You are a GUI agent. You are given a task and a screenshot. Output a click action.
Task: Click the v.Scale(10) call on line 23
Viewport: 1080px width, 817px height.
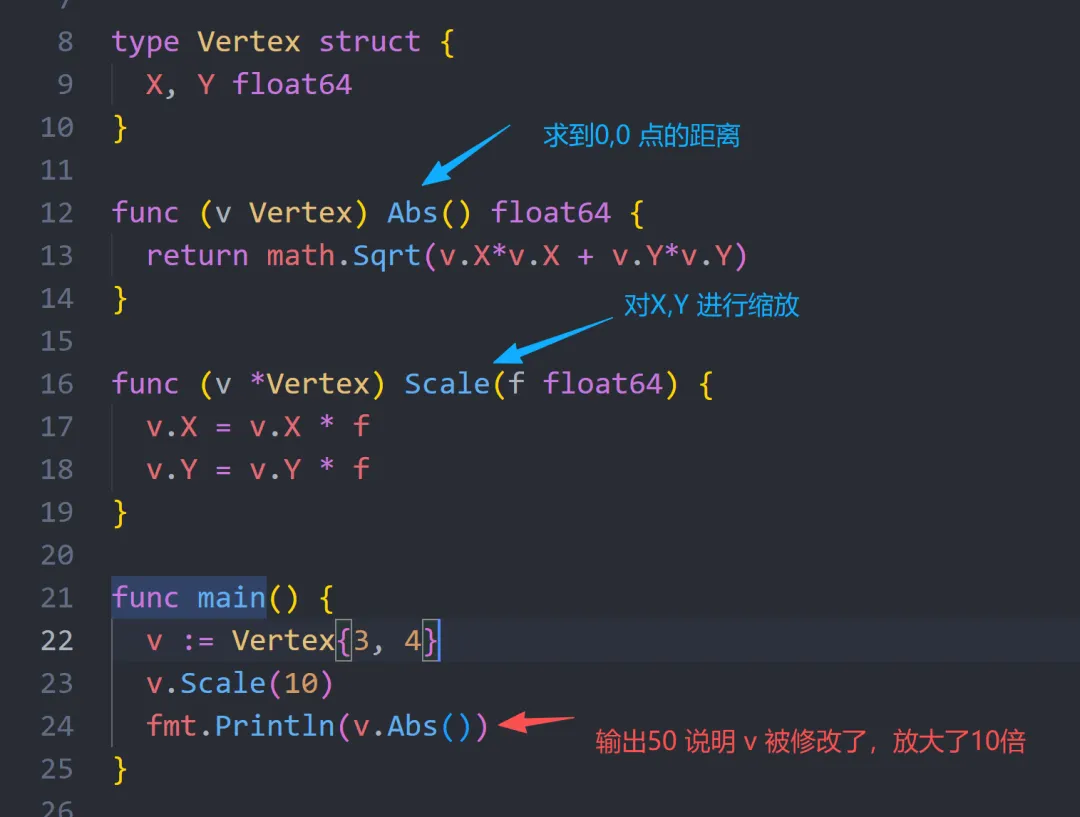[240, 683]
